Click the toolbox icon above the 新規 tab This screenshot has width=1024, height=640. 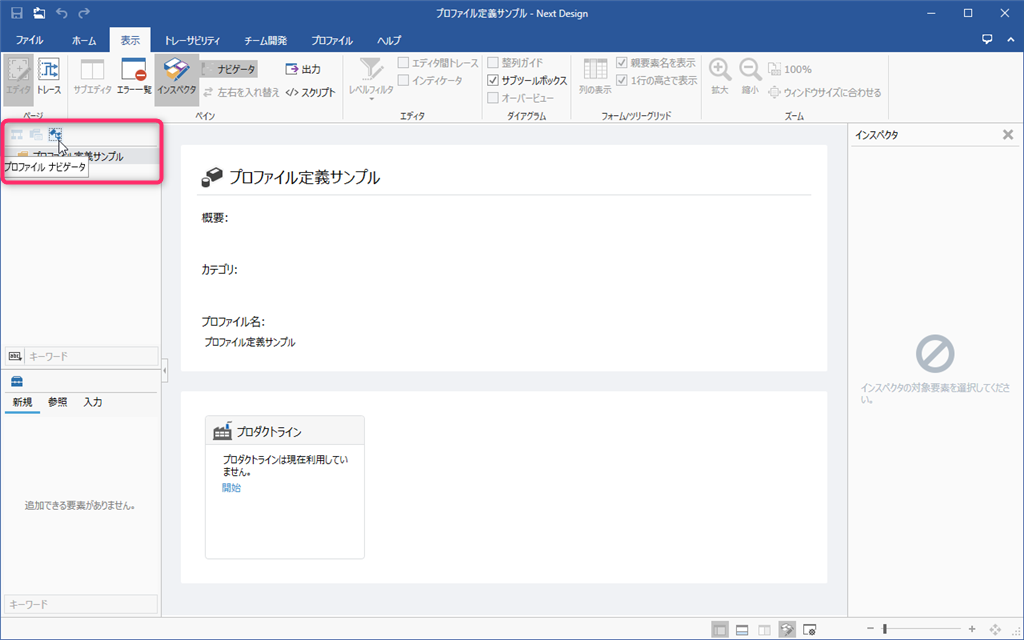coord(16,382)
